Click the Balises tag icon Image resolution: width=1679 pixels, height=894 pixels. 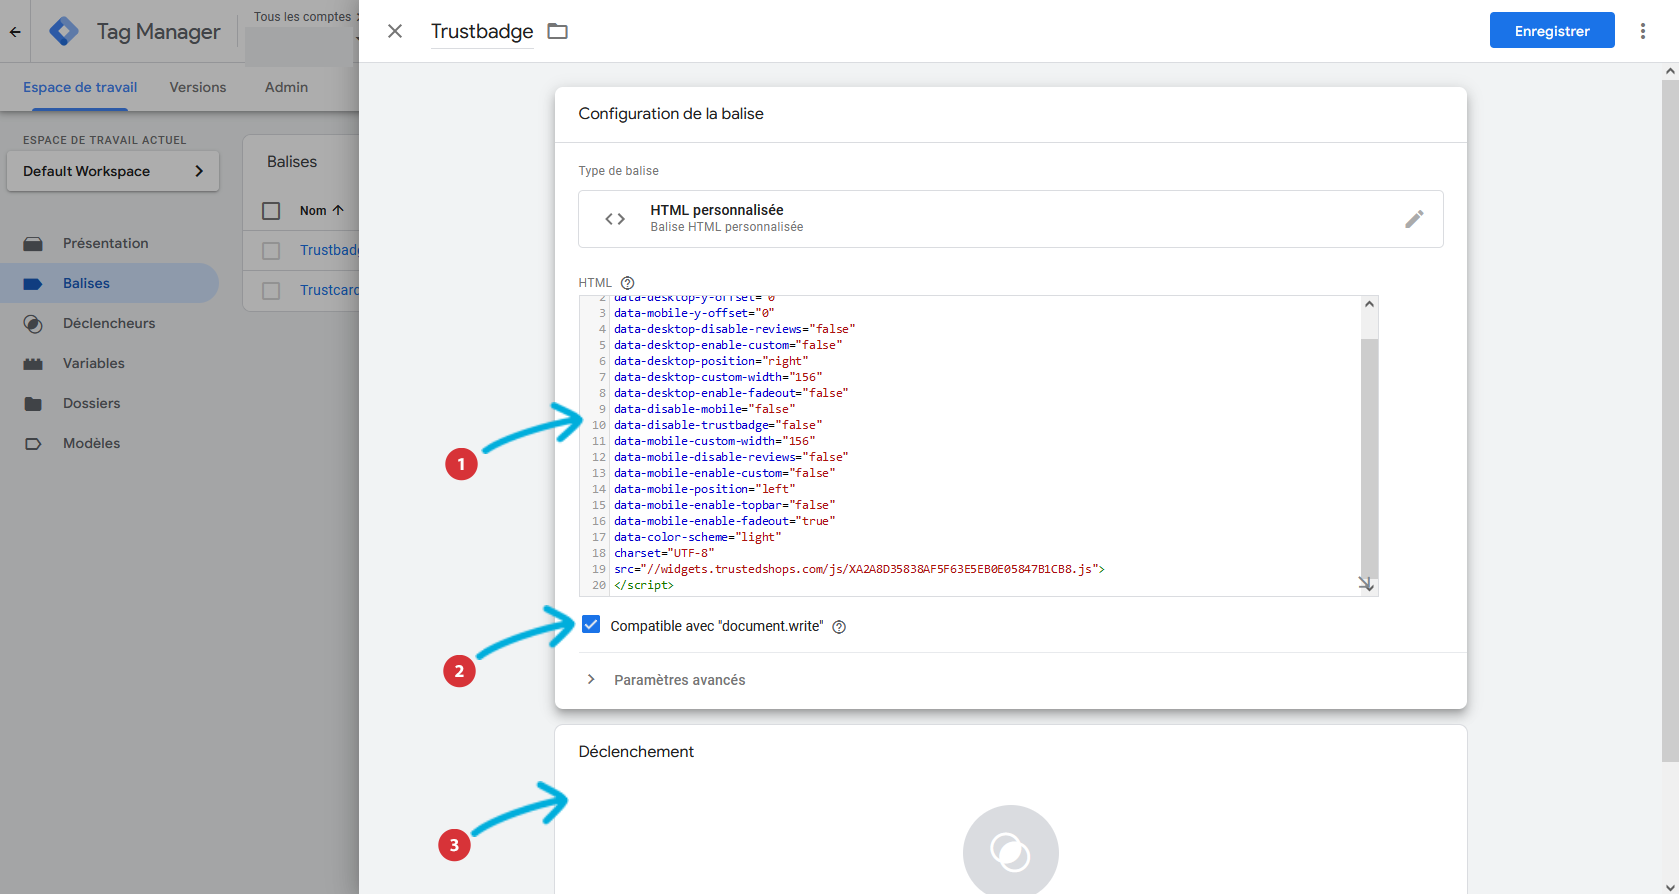pos(33,284)
